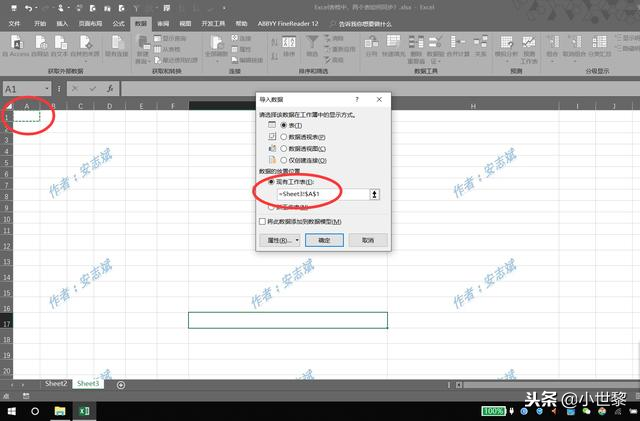Click Edit Links (编辑链接) in the ribbon
The height and width of the screenshot is (421, 640).
coord(248,60)
